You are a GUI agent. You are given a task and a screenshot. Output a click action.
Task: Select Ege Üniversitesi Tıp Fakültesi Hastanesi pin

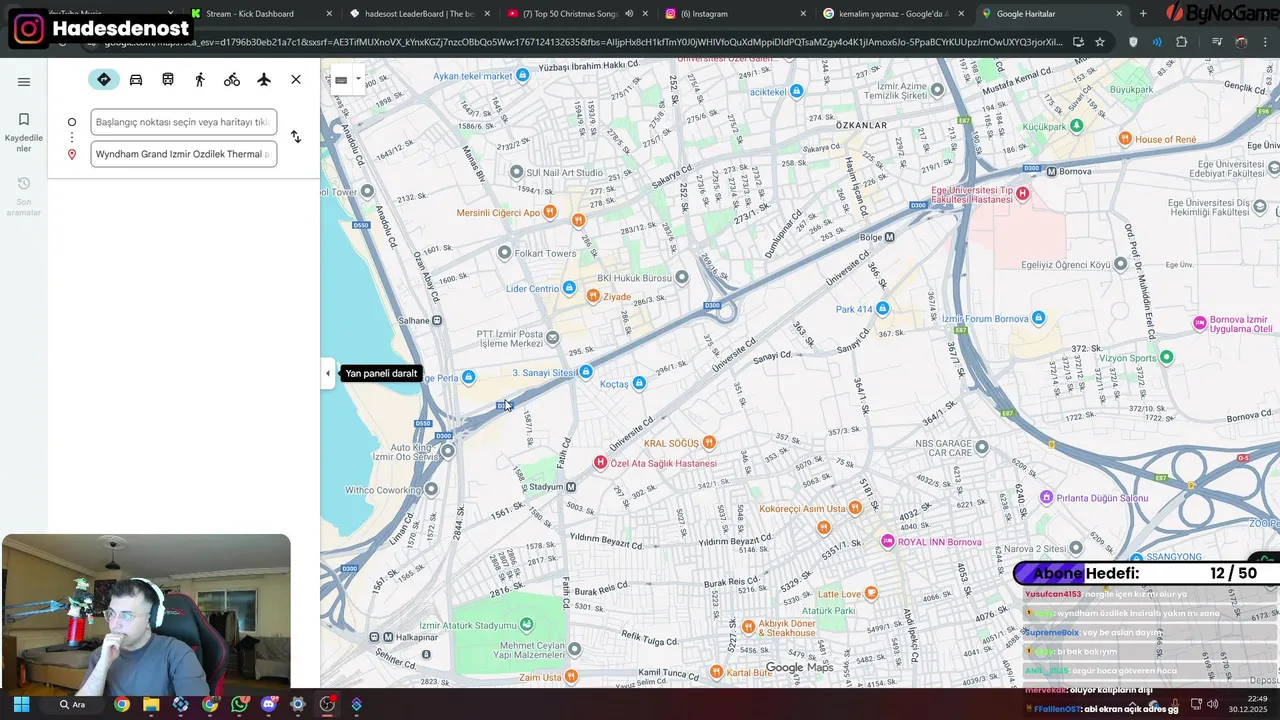1022,192
